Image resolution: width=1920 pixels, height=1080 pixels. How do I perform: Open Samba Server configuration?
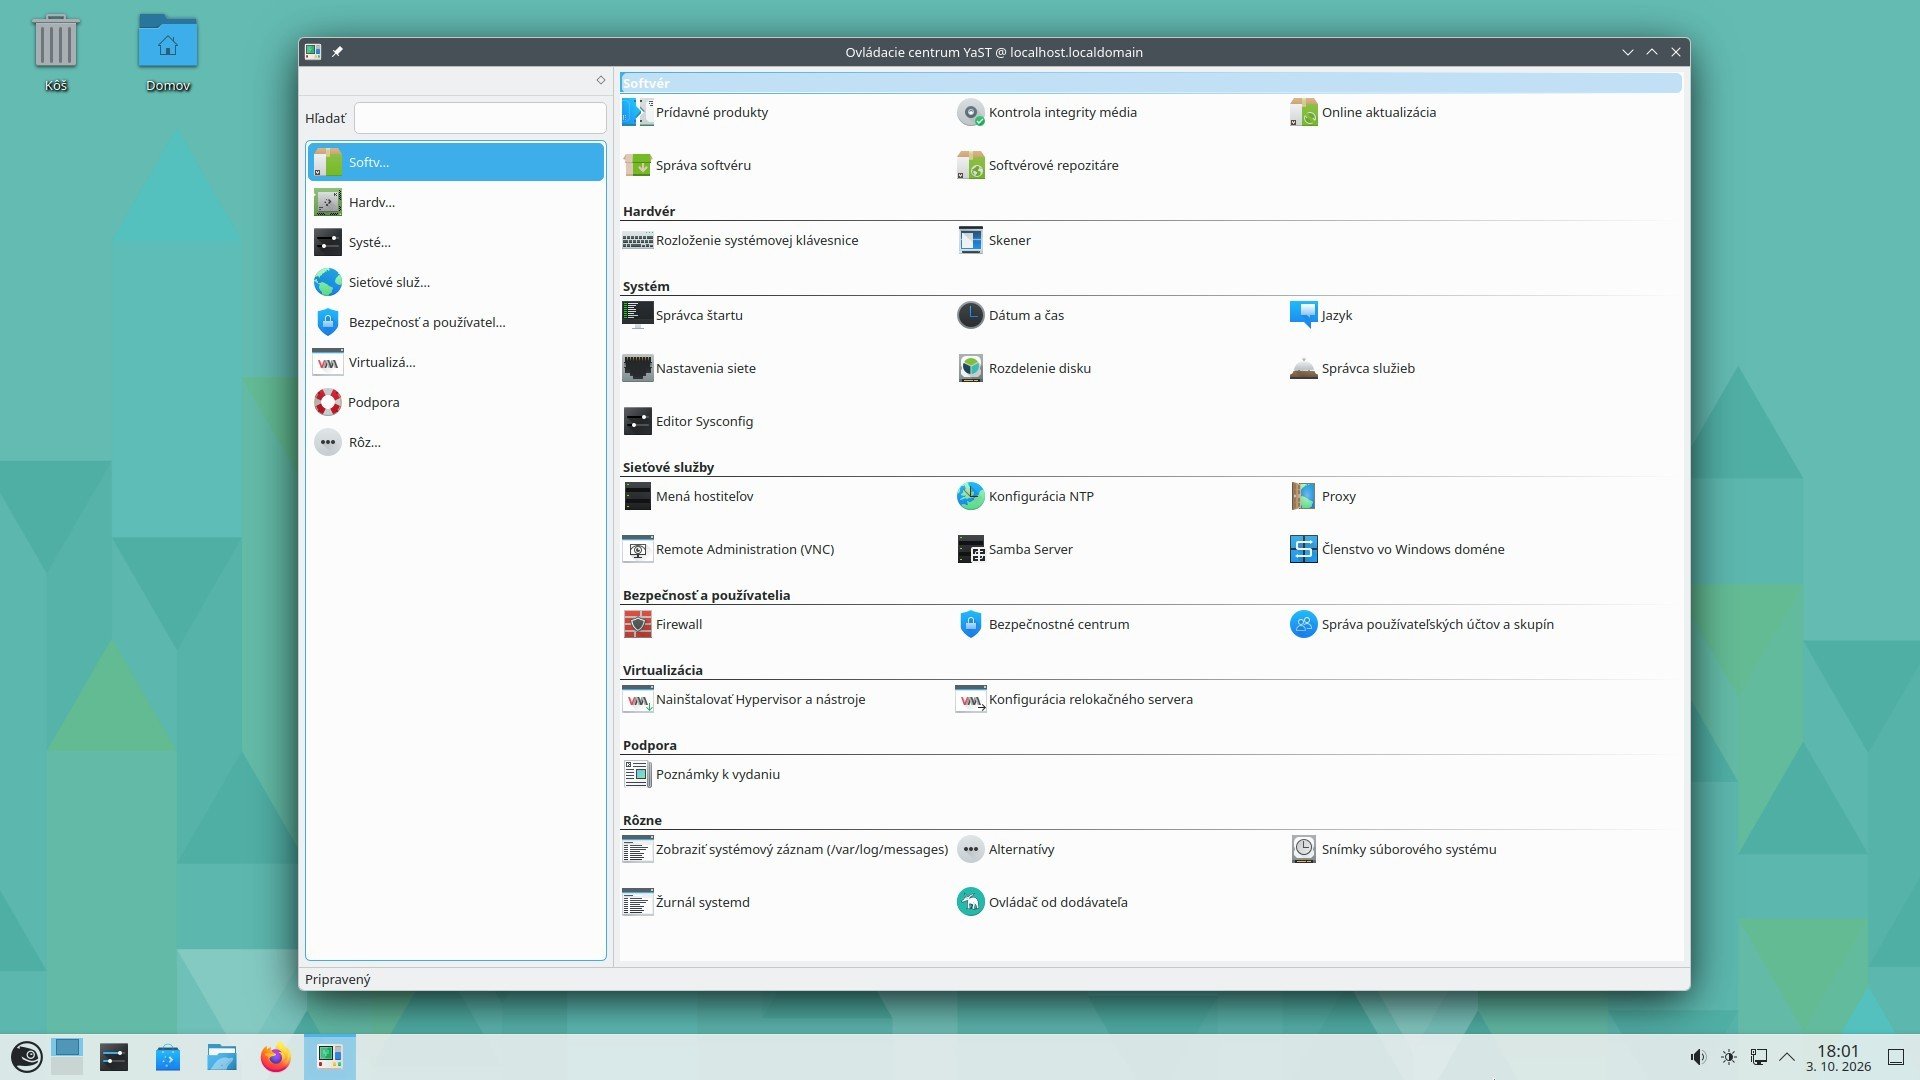[1014, 549]
